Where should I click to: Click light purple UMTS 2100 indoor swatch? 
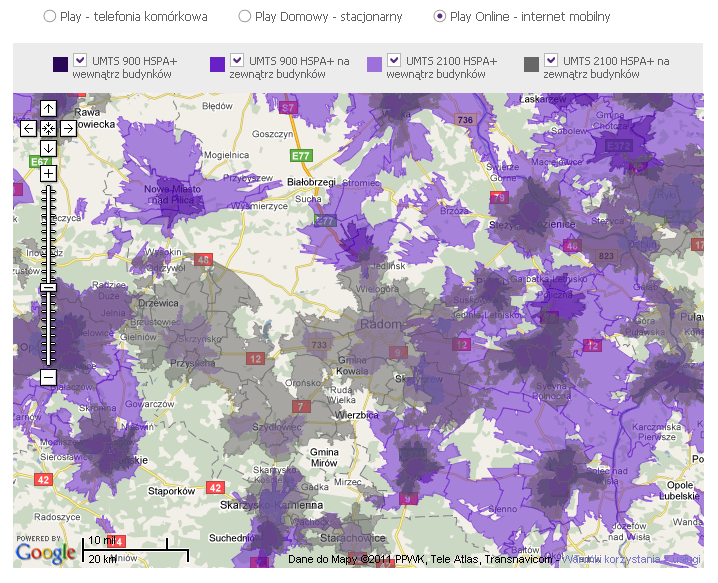[375, 65]
